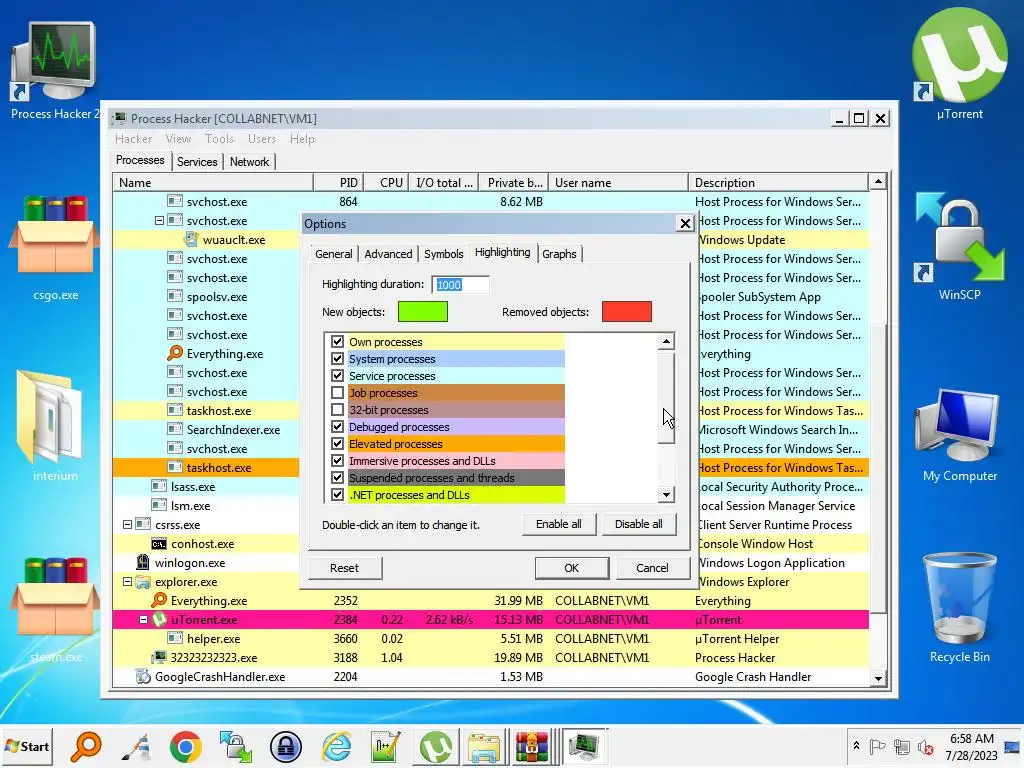Open the Hacker menu
Image resolution: width=1024 pixels, height=768 pixels.
click(x=133, y=138)
